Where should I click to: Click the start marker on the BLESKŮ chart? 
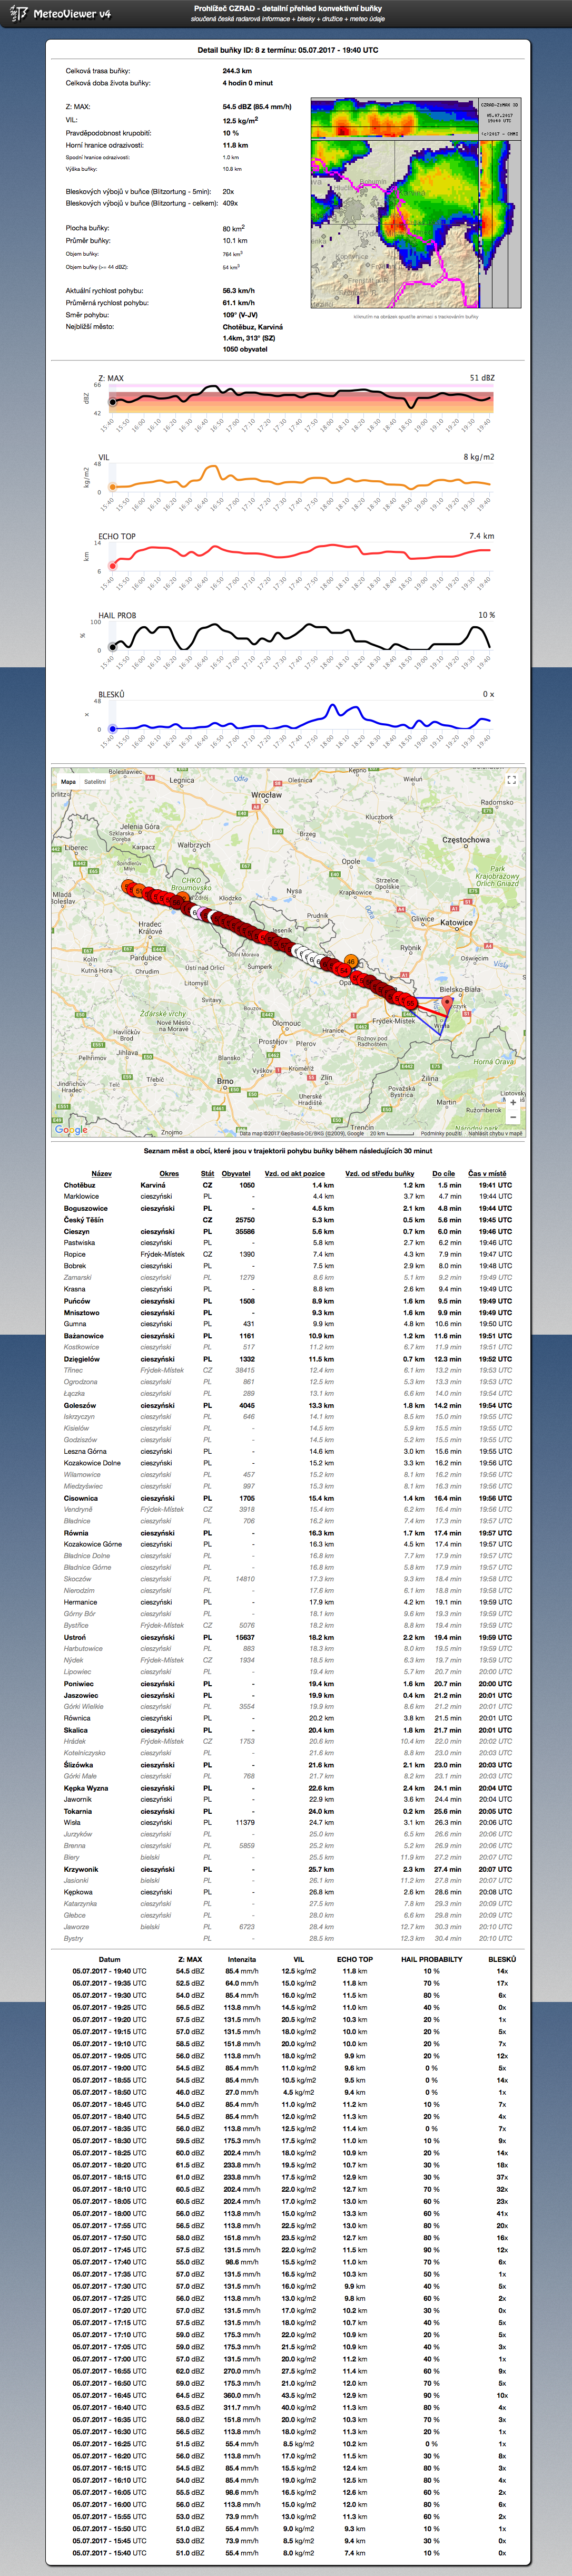[112, 729]
